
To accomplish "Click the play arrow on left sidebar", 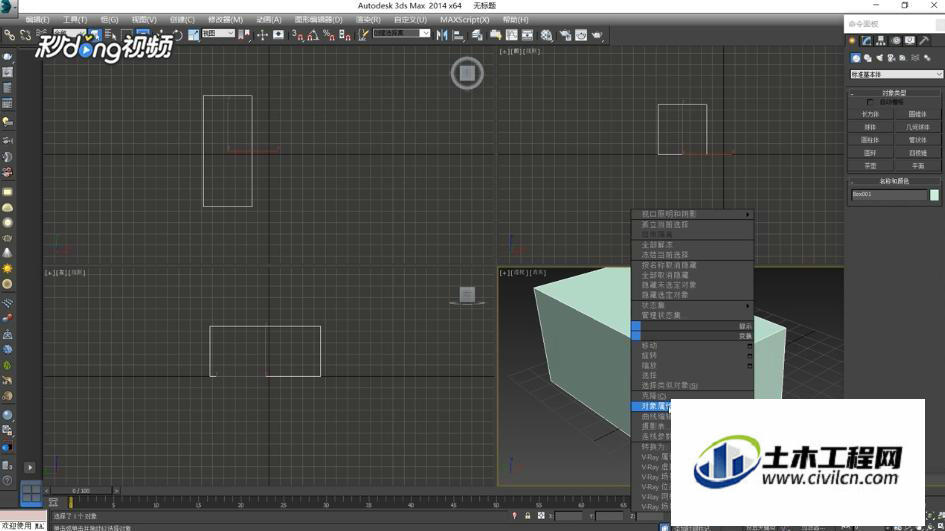I will [30, 467].
